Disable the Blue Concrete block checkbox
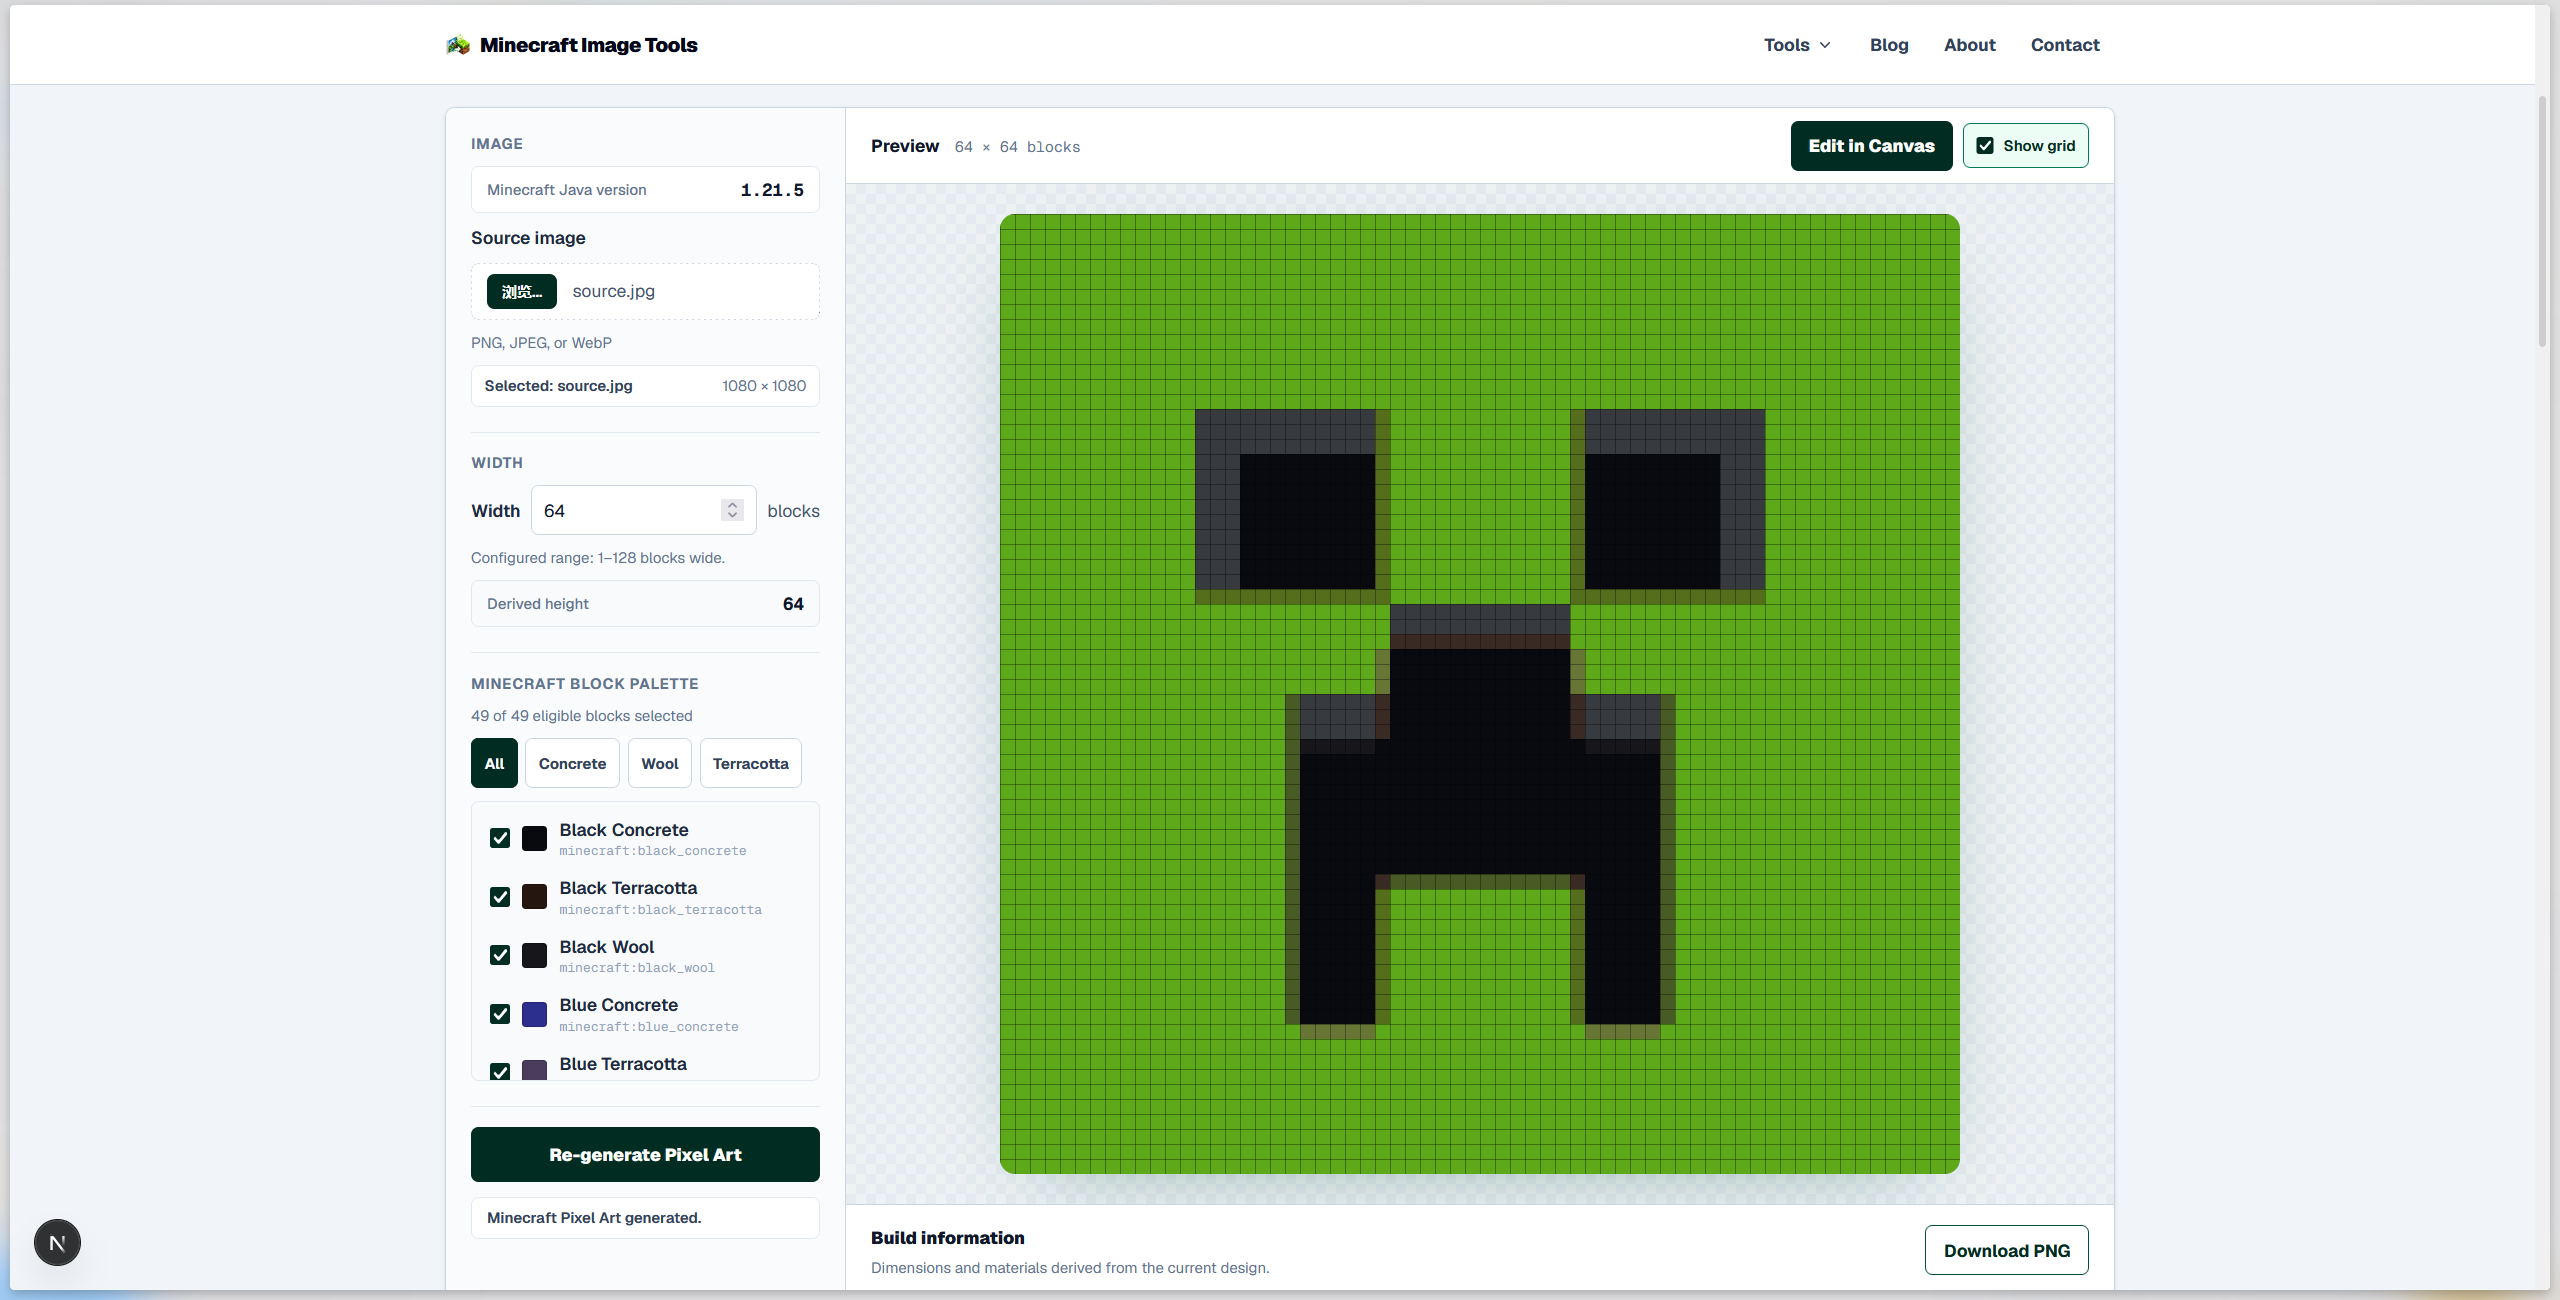2560x1300 pixels. pos(500,1014)
